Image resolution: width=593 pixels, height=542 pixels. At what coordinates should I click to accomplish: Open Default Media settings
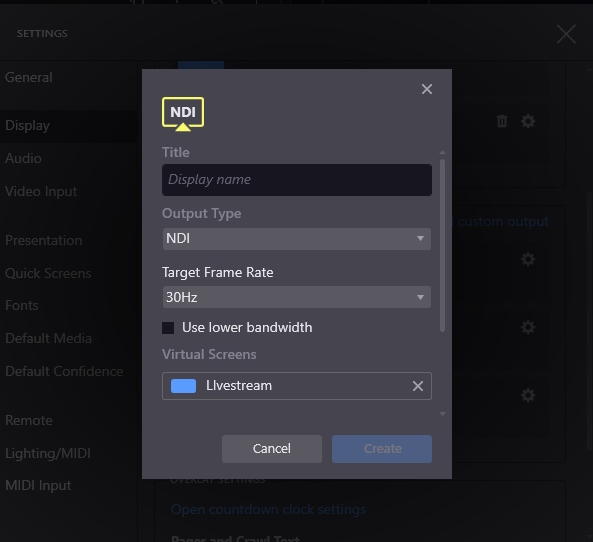[48, 339]
